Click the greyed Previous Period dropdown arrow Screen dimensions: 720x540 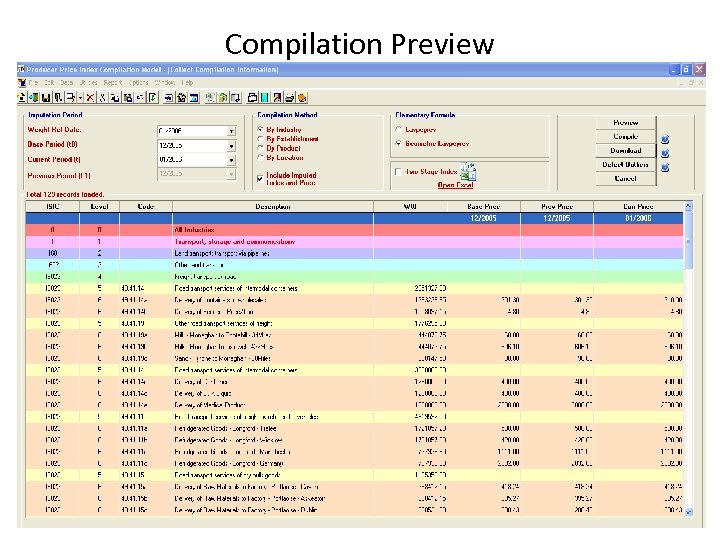(x=231, y=174)
